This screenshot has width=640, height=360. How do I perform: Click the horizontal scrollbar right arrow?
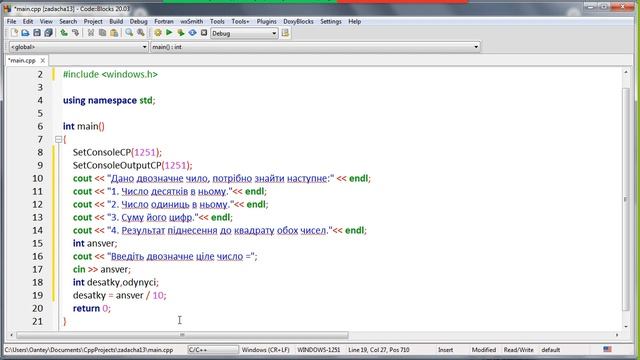pyautogui.click(x=617, y=335)
